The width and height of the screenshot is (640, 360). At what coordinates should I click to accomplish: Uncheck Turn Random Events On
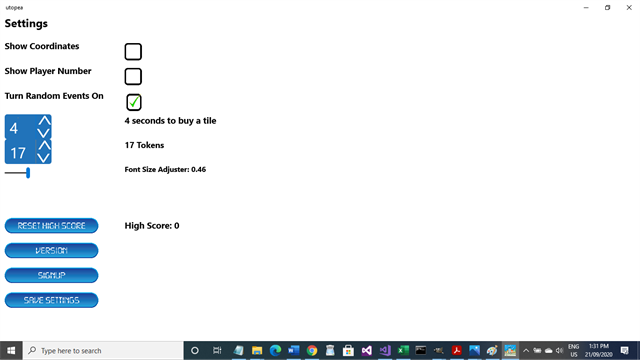133,102
